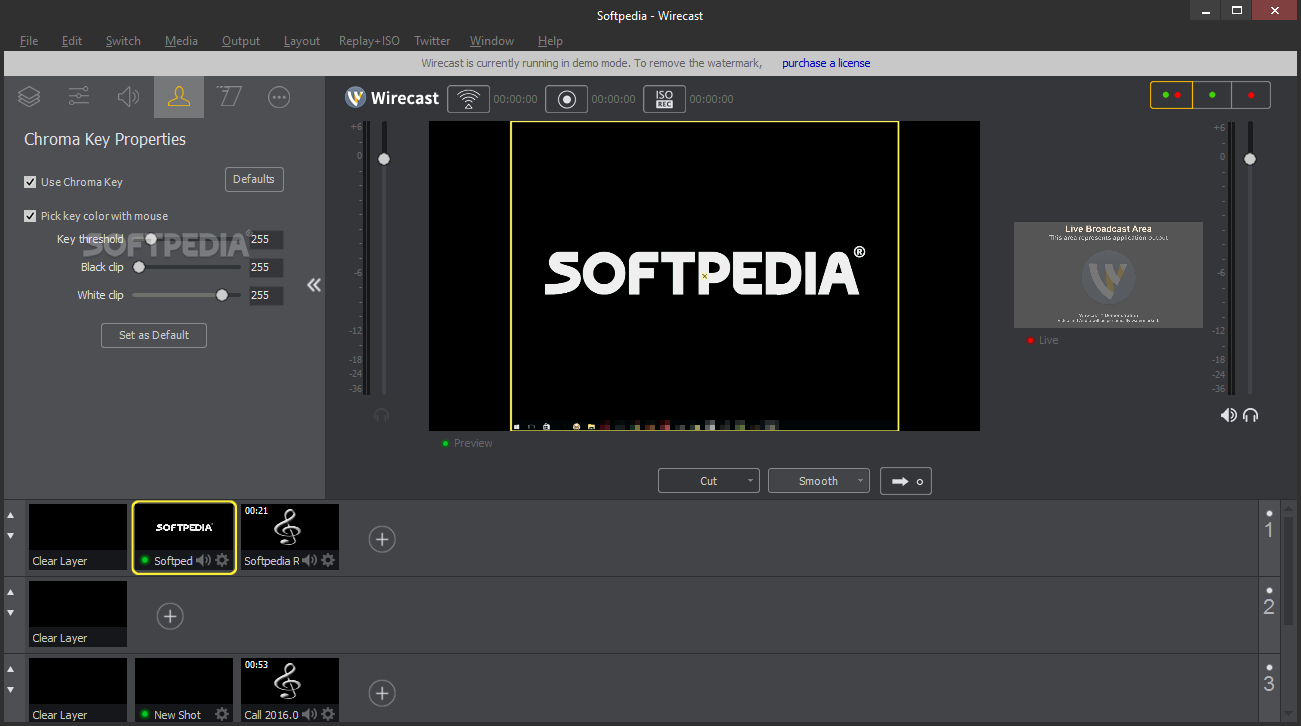The width and height of the screenshot is (1301, 726).
Task: Click the Set as Default button
Action: 154,335
